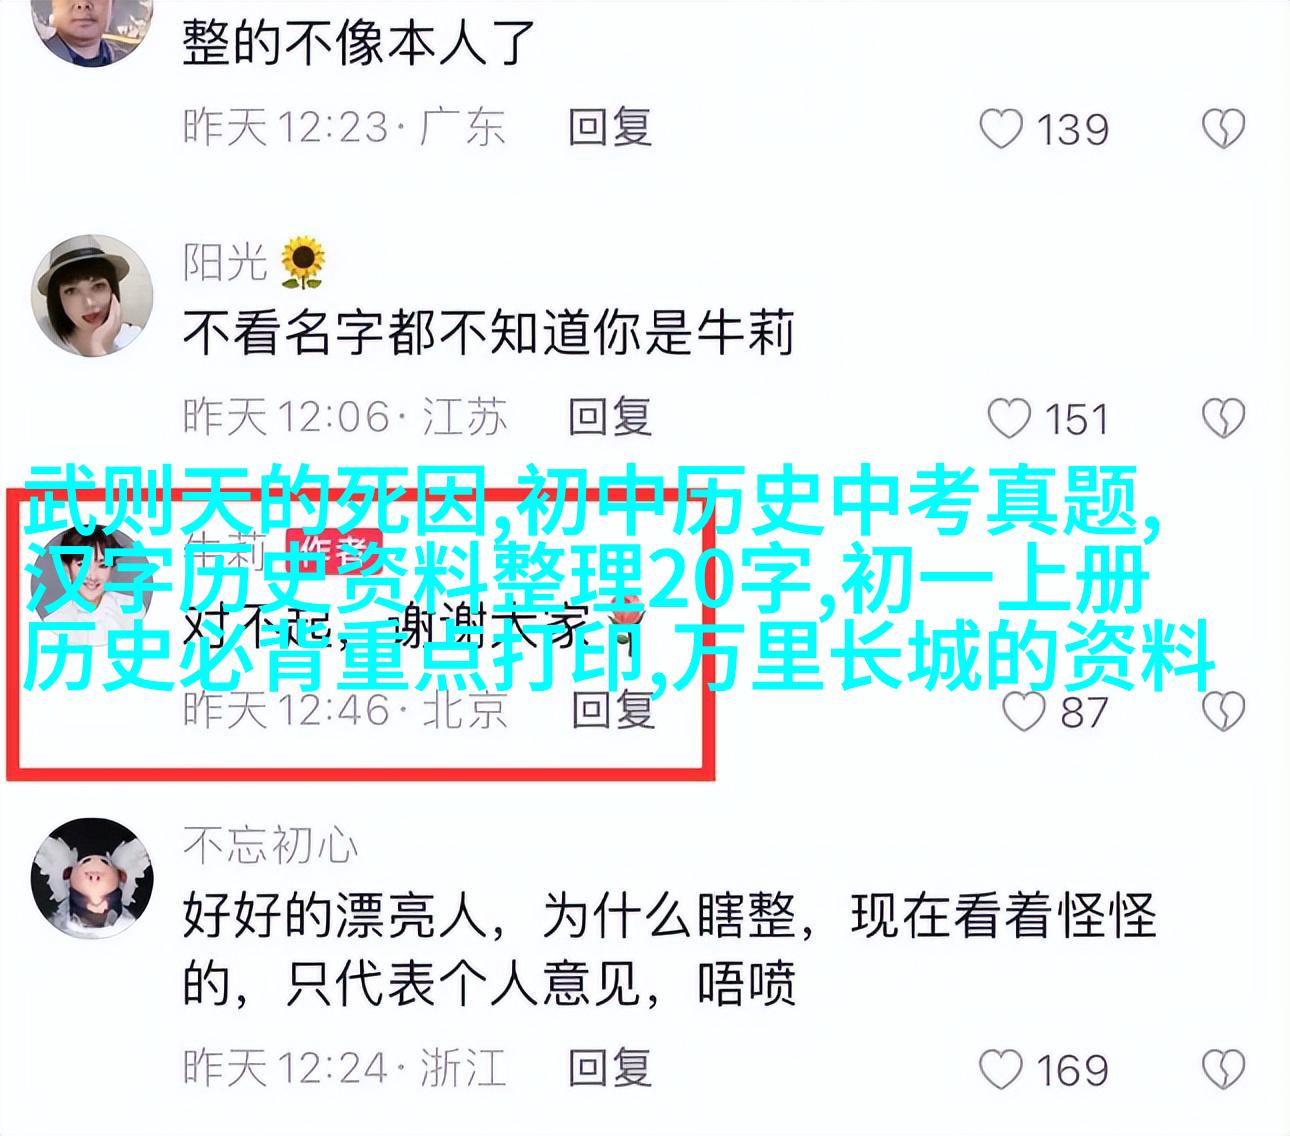Image resolution: width=1290 pixels, height=1136 pixels.
Task: Tap username 不忘初心
Action: click(x=270, y=845)
